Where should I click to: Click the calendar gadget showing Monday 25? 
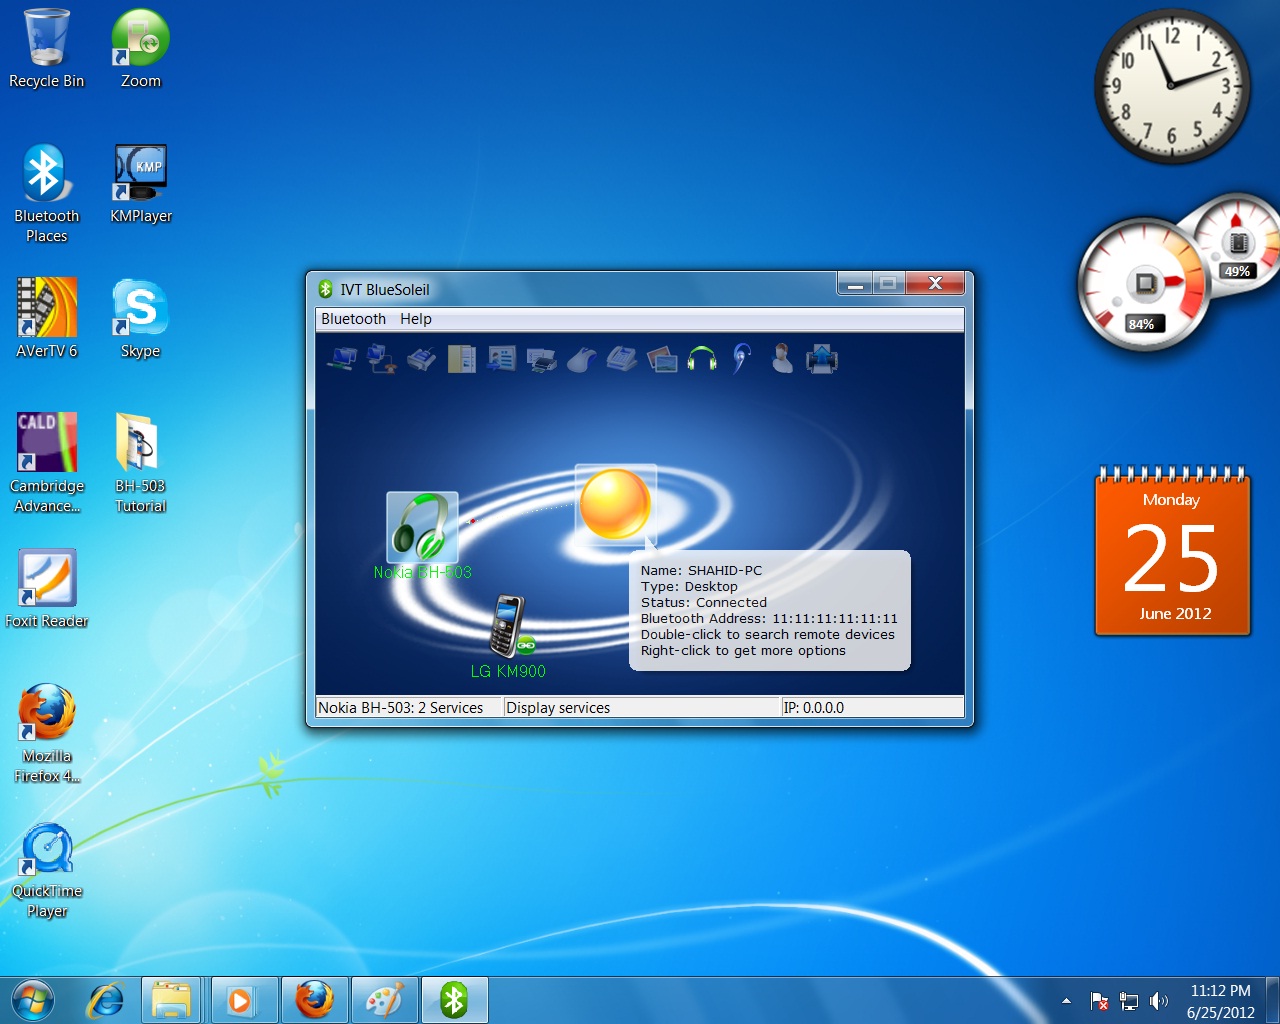(1173, 551)
